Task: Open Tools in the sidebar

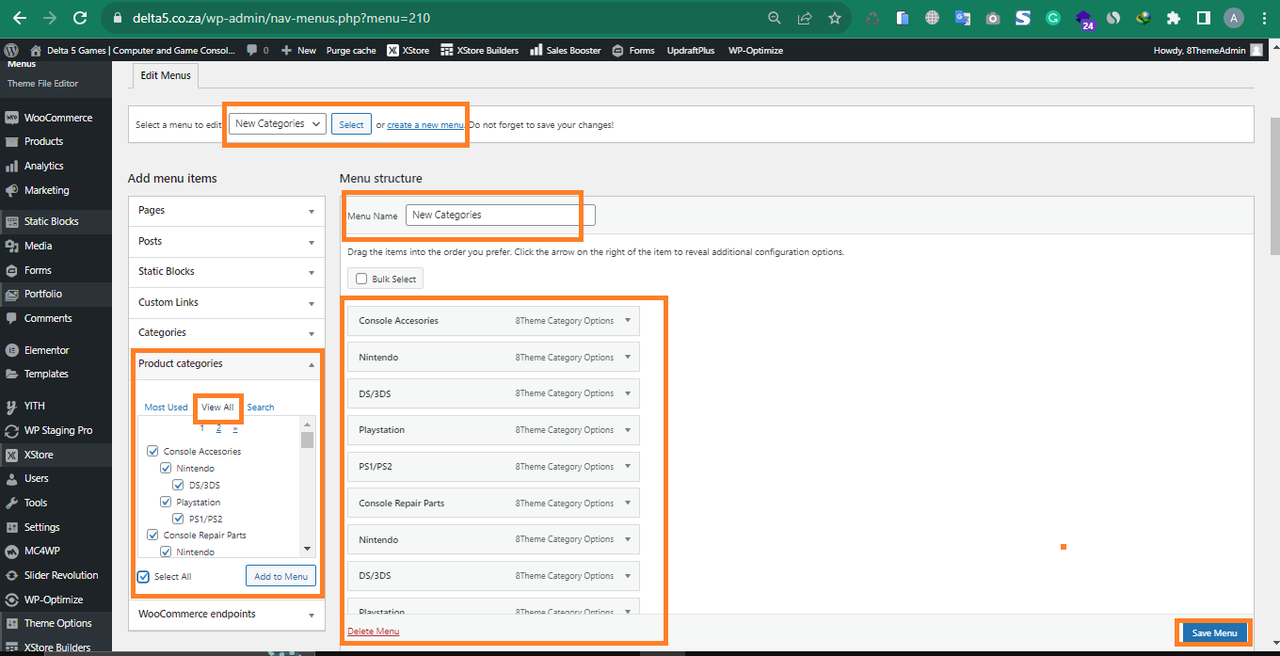Action: (35, 503)
